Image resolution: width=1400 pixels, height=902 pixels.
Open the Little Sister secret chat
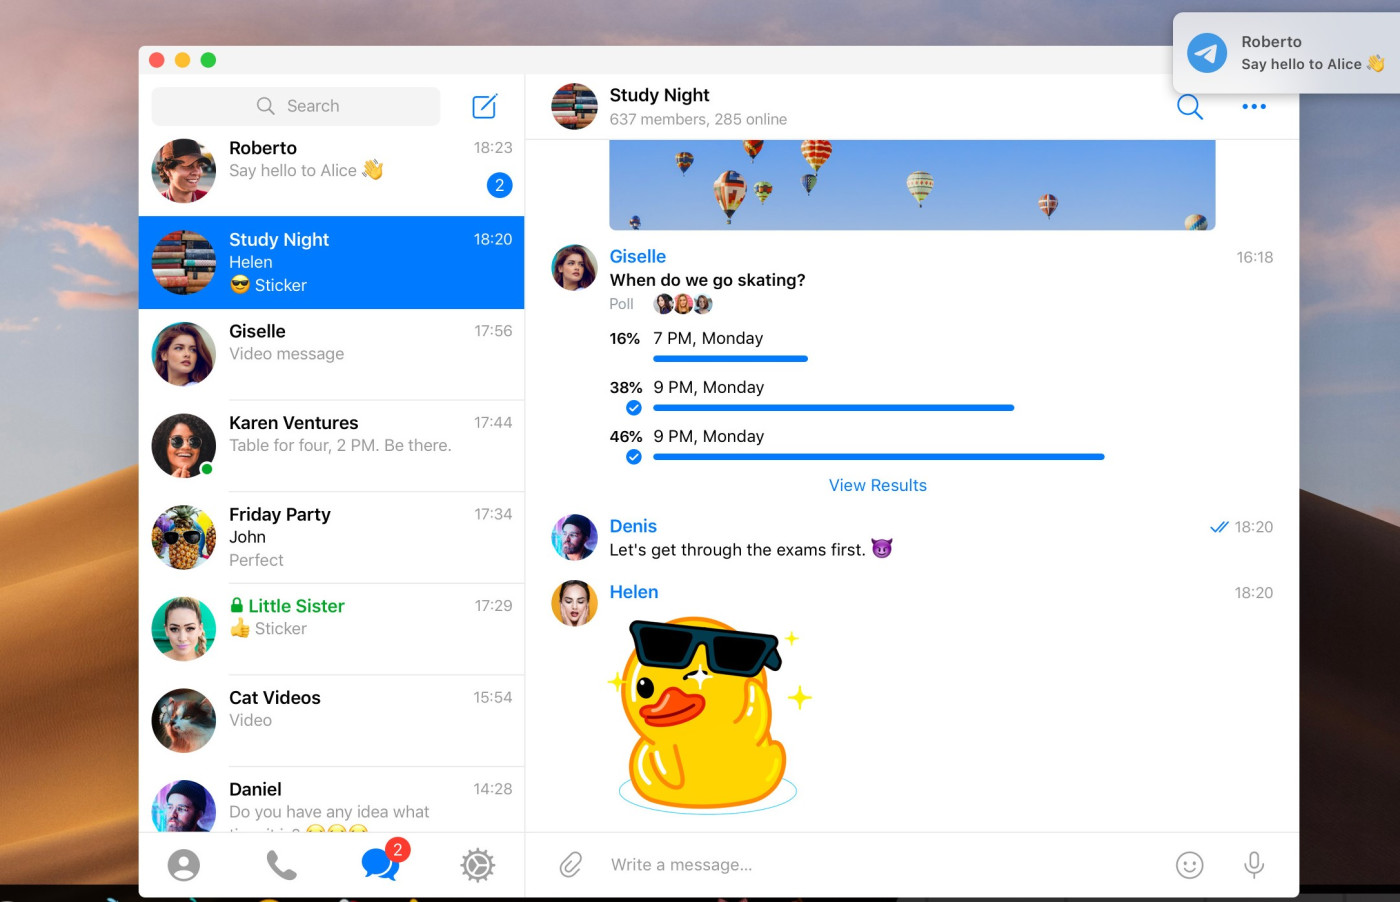(x=331, y=629)
